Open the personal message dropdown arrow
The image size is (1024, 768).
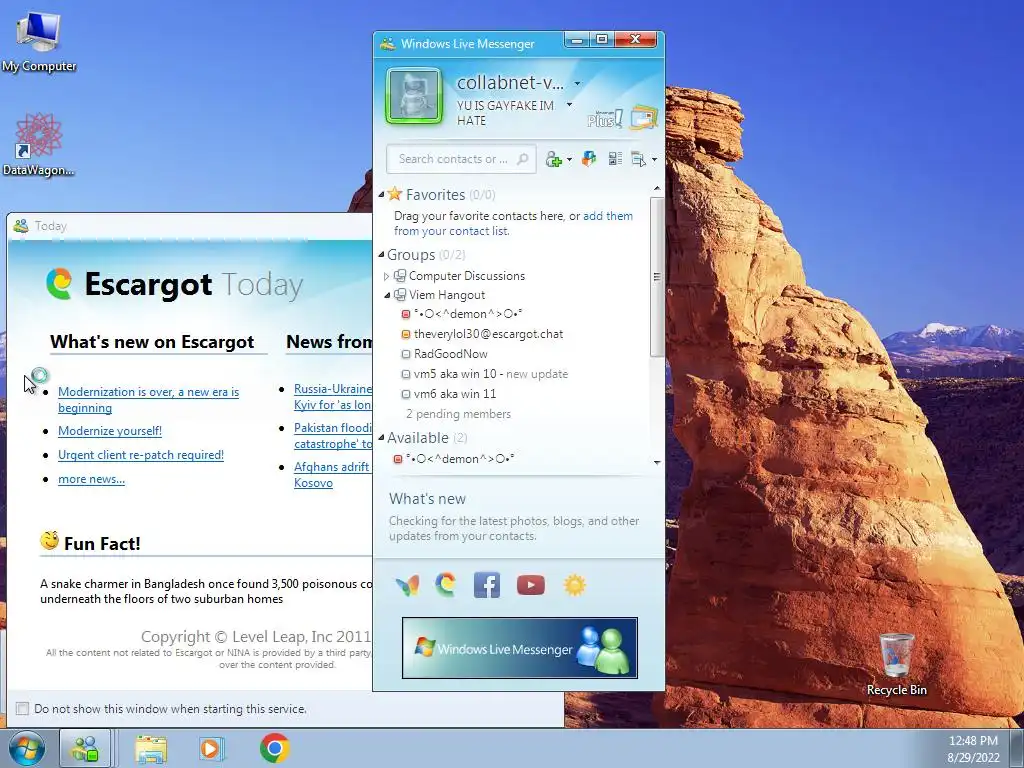[569, 104]
